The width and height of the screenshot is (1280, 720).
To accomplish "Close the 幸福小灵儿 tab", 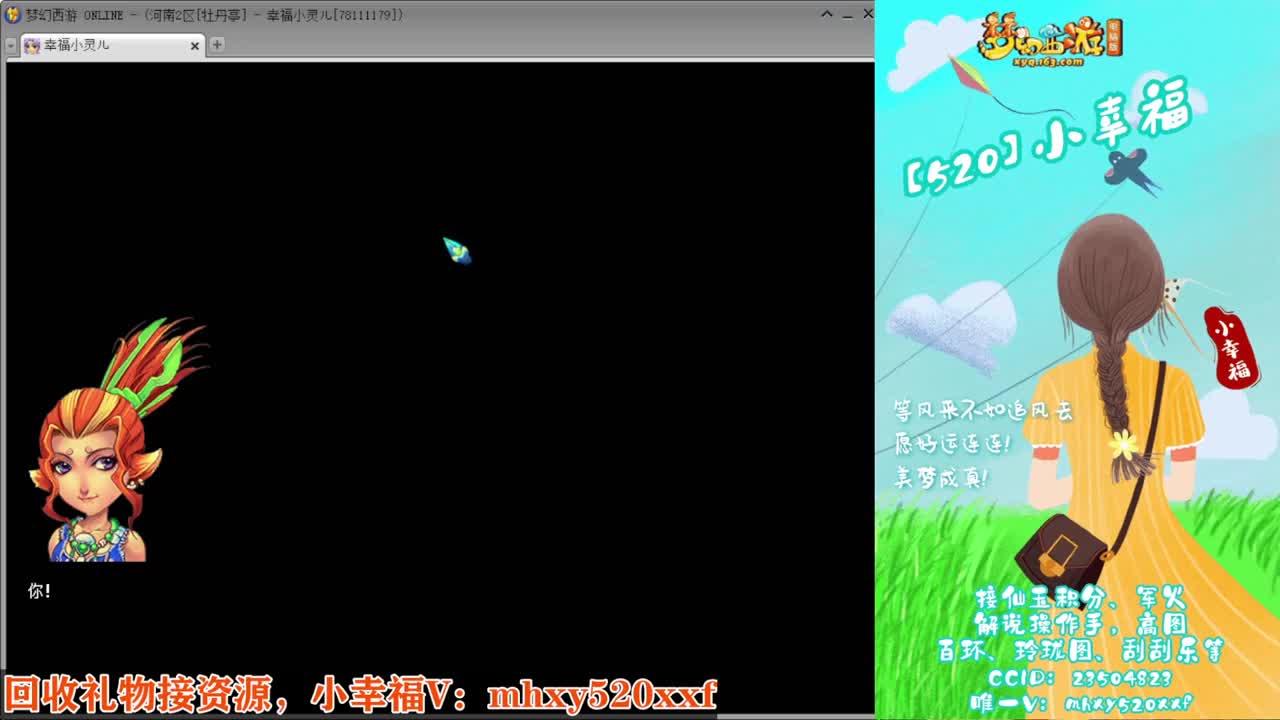I will point(195,46).
